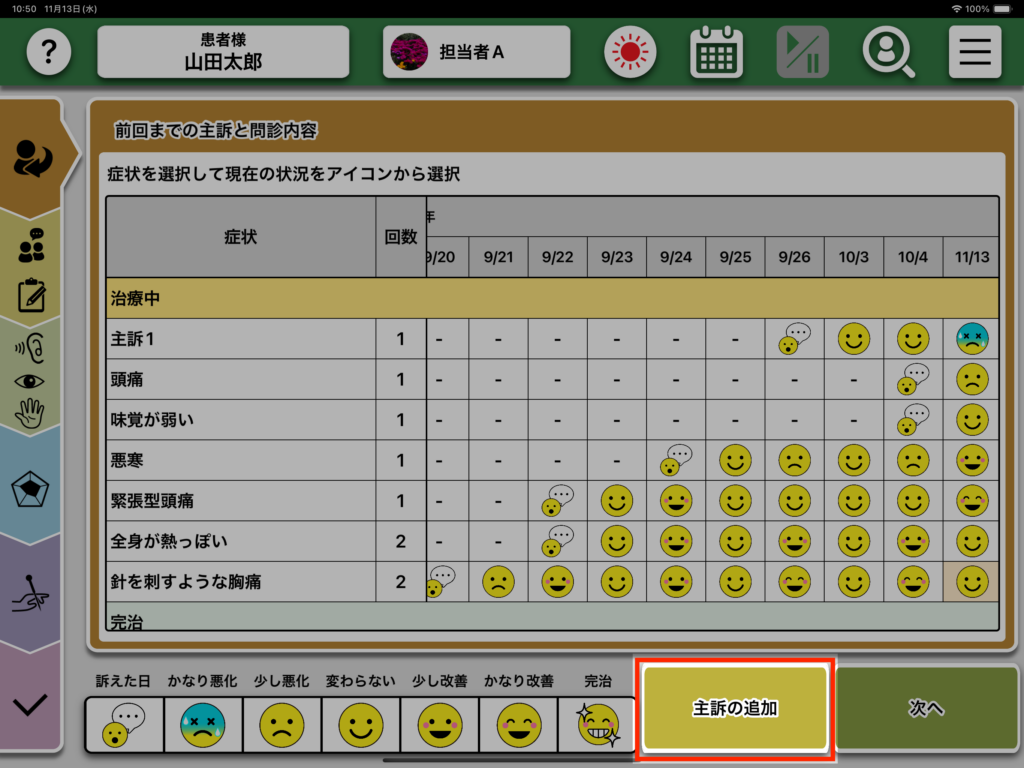Image resolution: width=1024 pixels, height=768 pixels.
Task: Open the pentagon radar chart sidebar tab
Action: (x=31, y=489)
